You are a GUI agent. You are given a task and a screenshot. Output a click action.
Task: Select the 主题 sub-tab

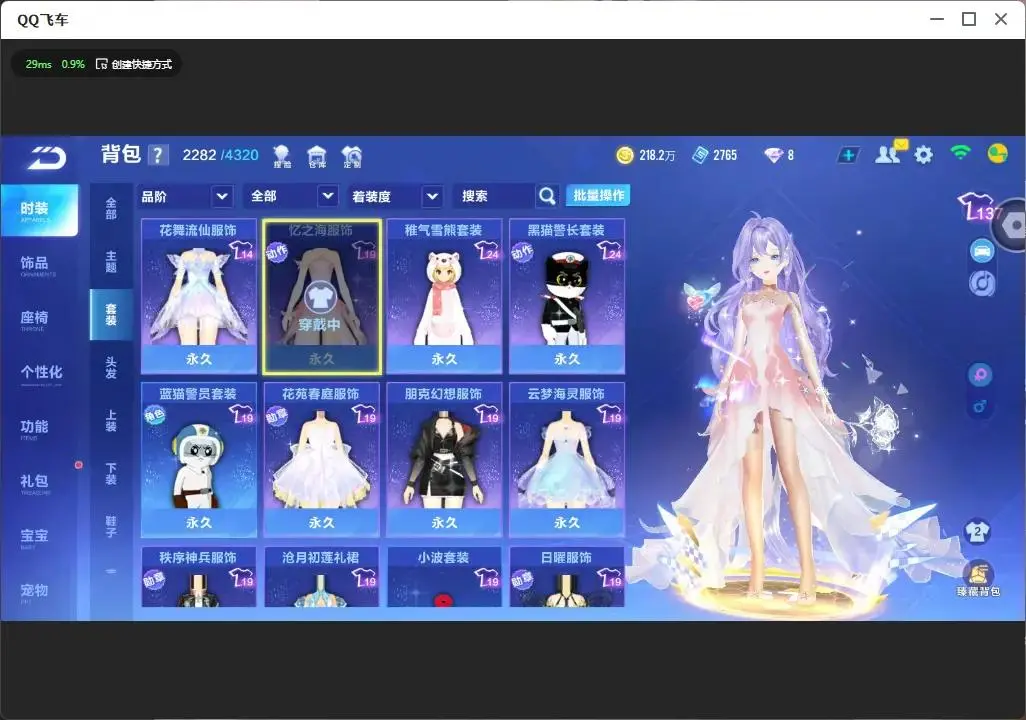(x=111, y=261)
